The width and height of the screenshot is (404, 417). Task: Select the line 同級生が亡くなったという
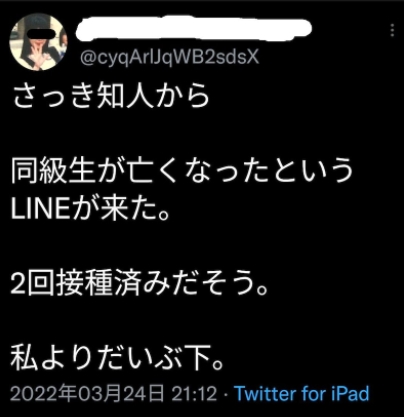click(x=182, y=171)
